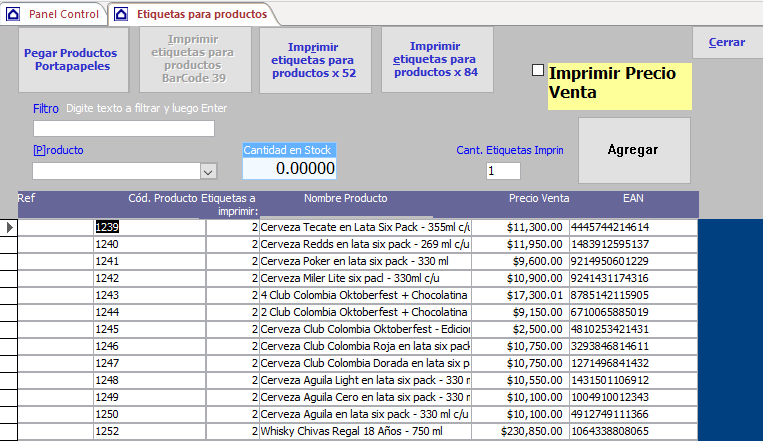Screen dimensions: 763x441
Task: Select product code 1249 cell
Action: pos(149,397)
